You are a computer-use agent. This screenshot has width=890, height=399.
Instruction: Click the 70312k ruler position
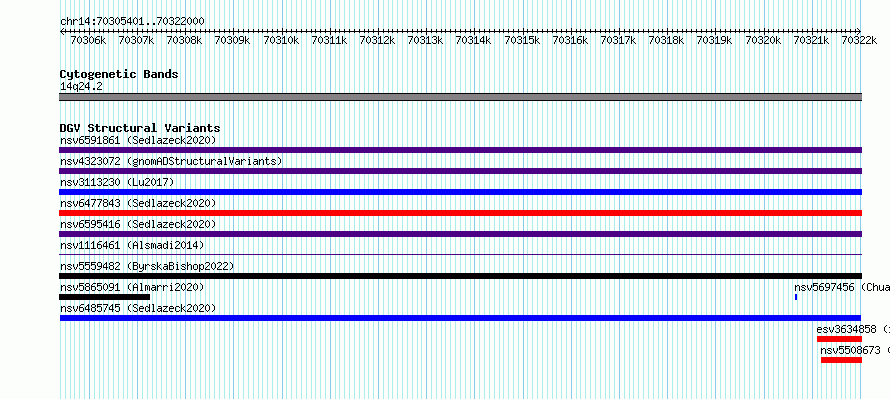tap(377, 40)
